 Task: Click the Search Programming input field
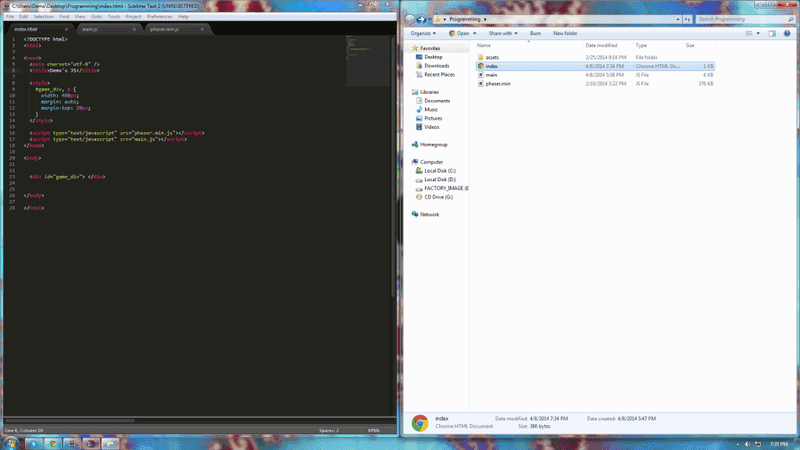click(x=740, y=19)
